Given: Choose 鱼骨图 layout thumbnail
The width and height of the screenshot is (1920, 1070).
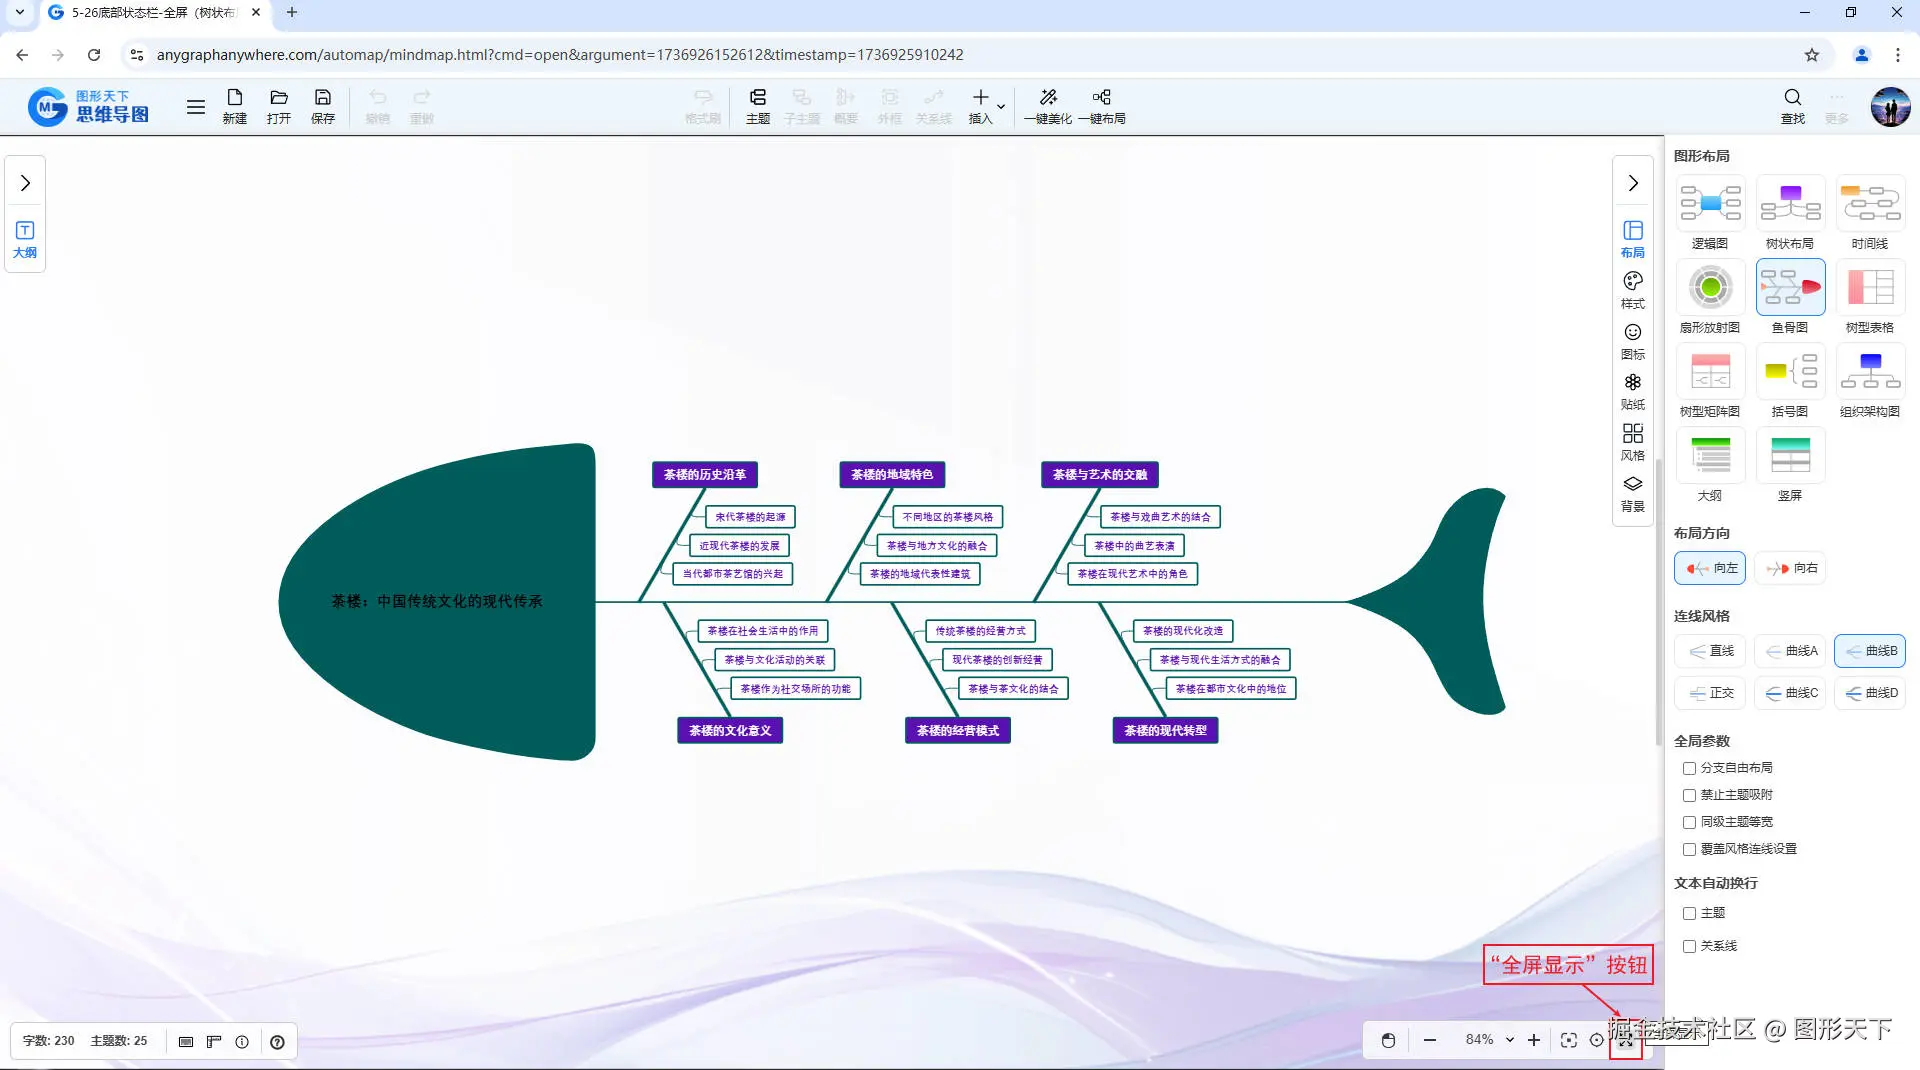Looking at the screenshot, I should point(1790,287).
